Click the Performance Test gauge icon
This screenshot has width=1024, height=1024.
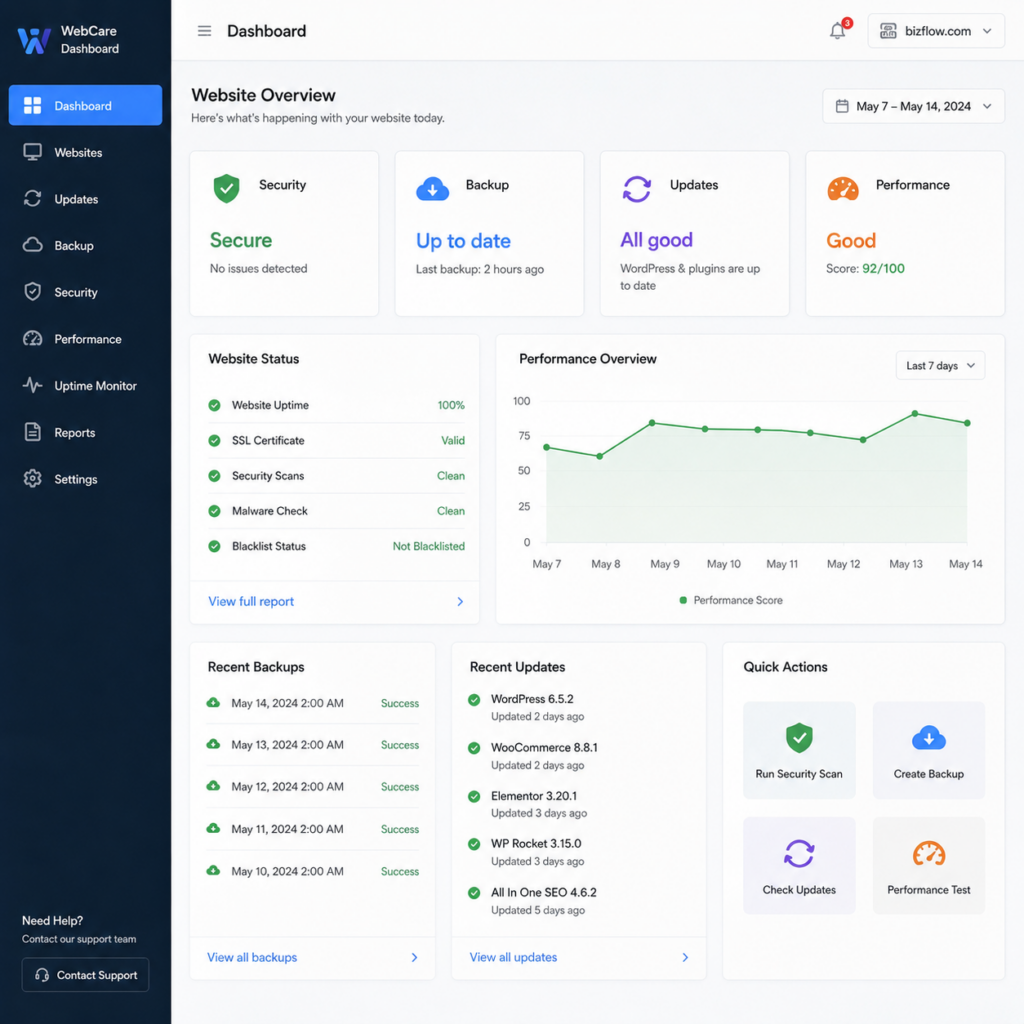pos(928,854)
